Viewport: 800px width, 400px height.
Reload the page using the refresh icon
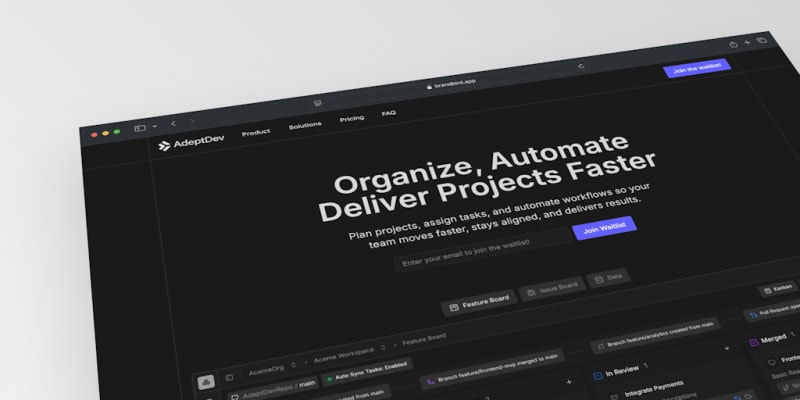(581, 66)
